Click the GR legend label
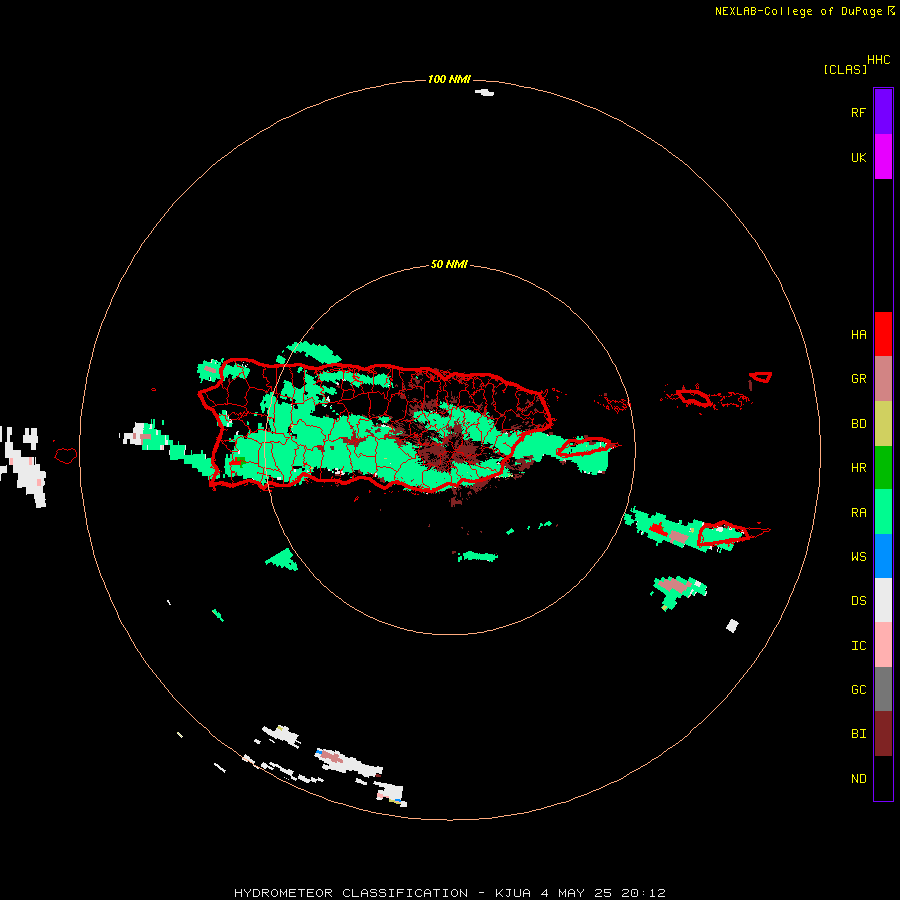The height and width of the screenshot is (900, 900). (x=858, y=379)
